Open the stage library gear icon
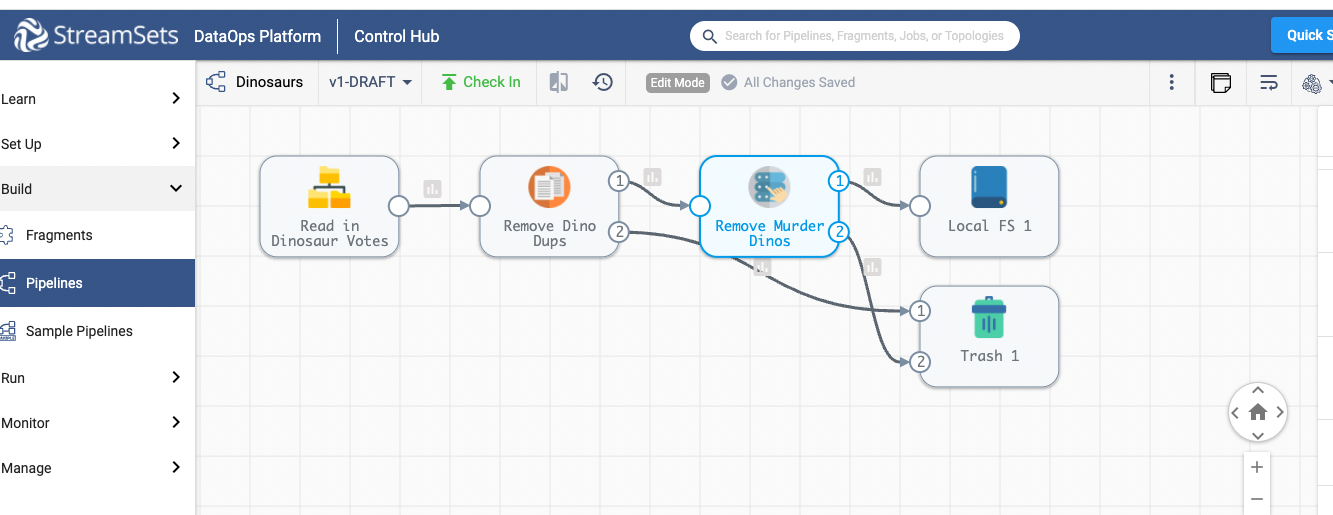 tap(1312, 84)
